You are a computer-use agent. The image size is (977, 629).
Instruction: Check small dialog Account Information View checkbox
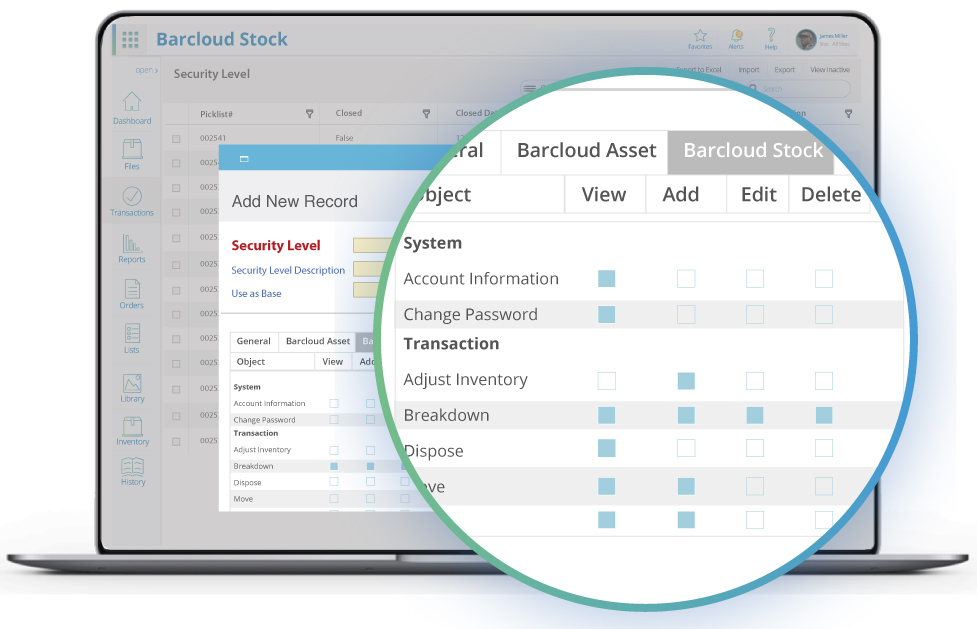[334, 403]
